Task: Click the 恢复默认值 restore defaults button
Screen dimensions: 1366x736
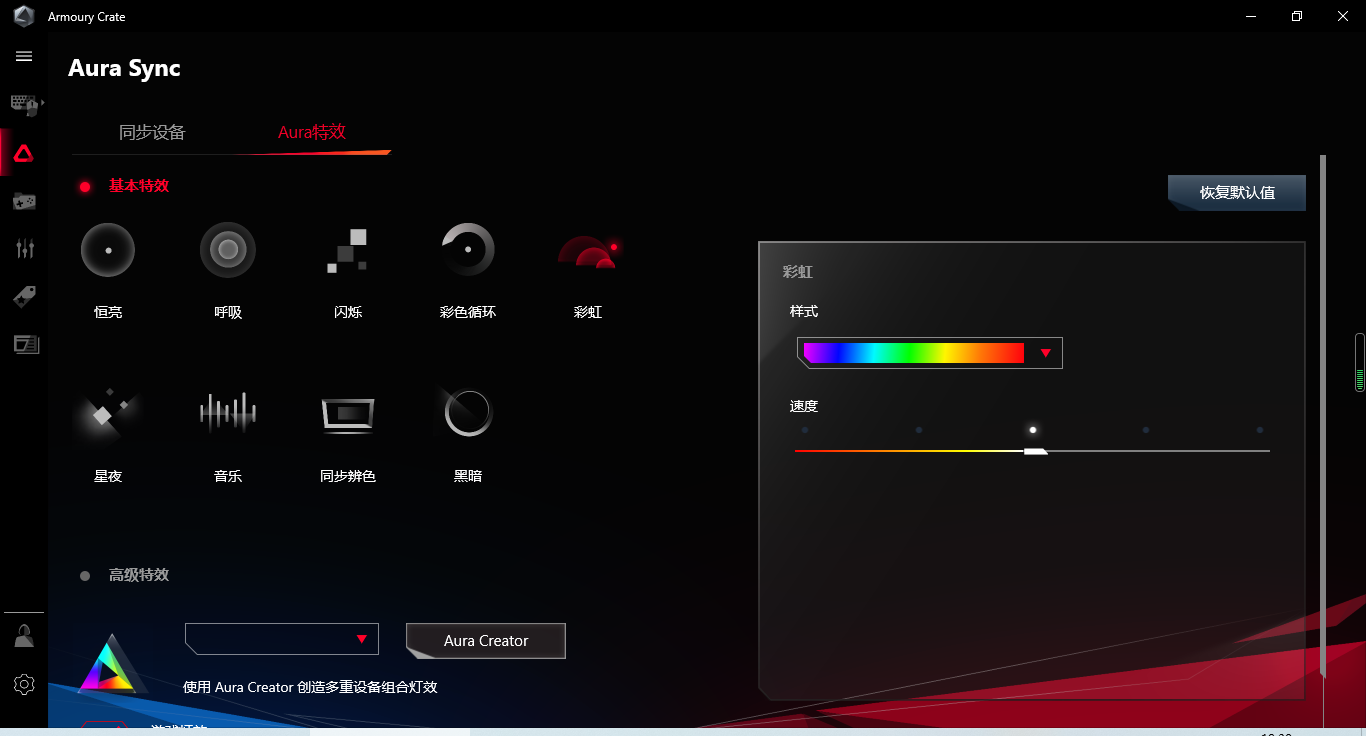Action: [1237, 192]
